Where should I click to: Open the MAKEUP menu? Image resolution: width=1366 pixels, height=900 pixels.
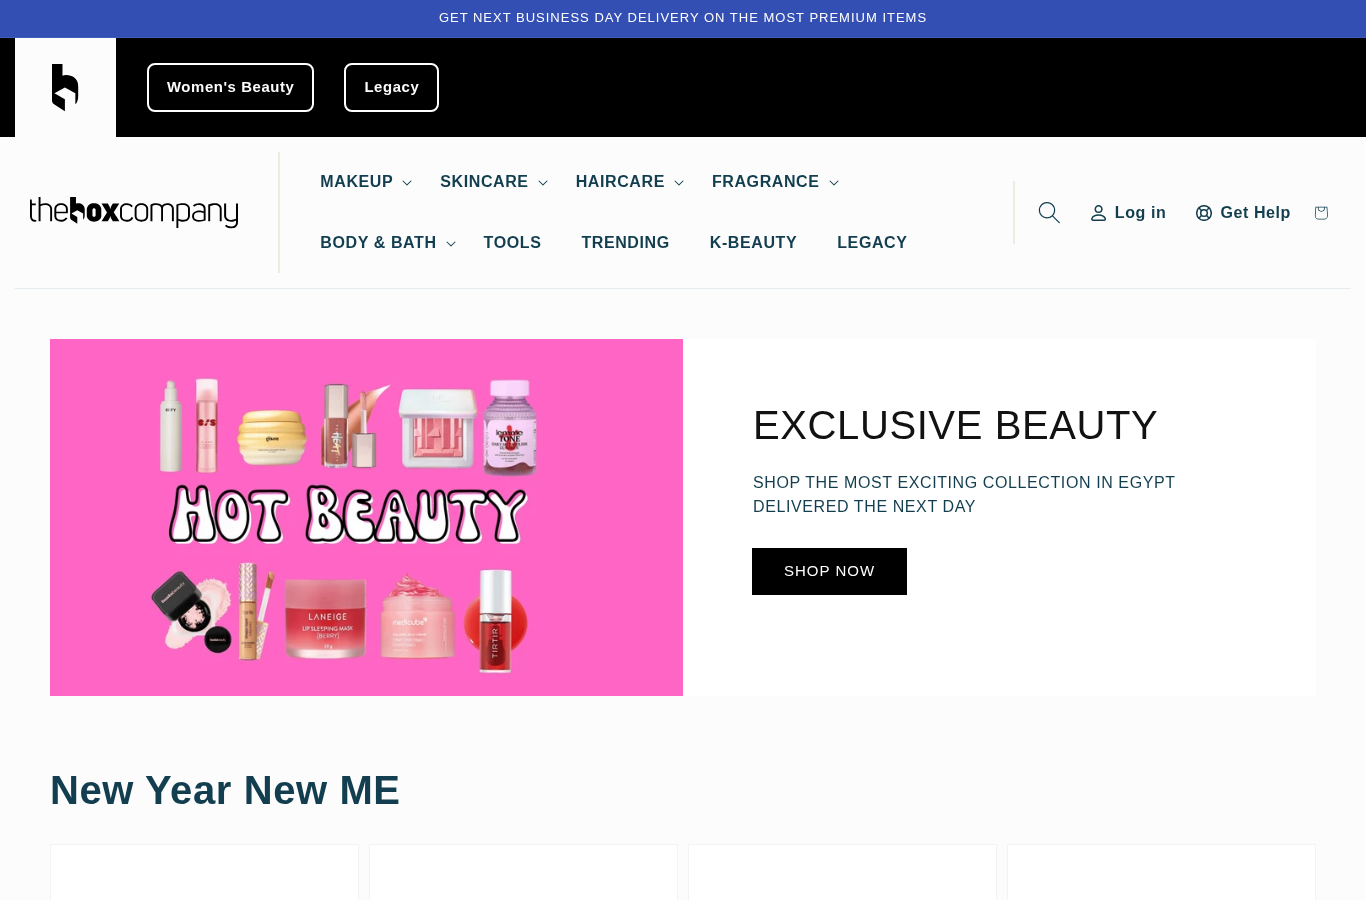tap(356, 182)
